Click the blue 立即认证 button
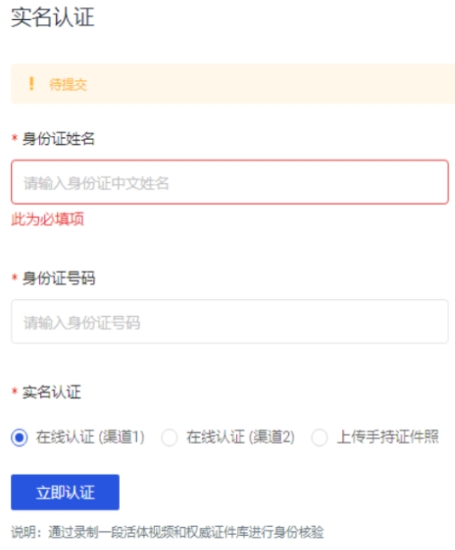455x550 pixels. point(65,492)
